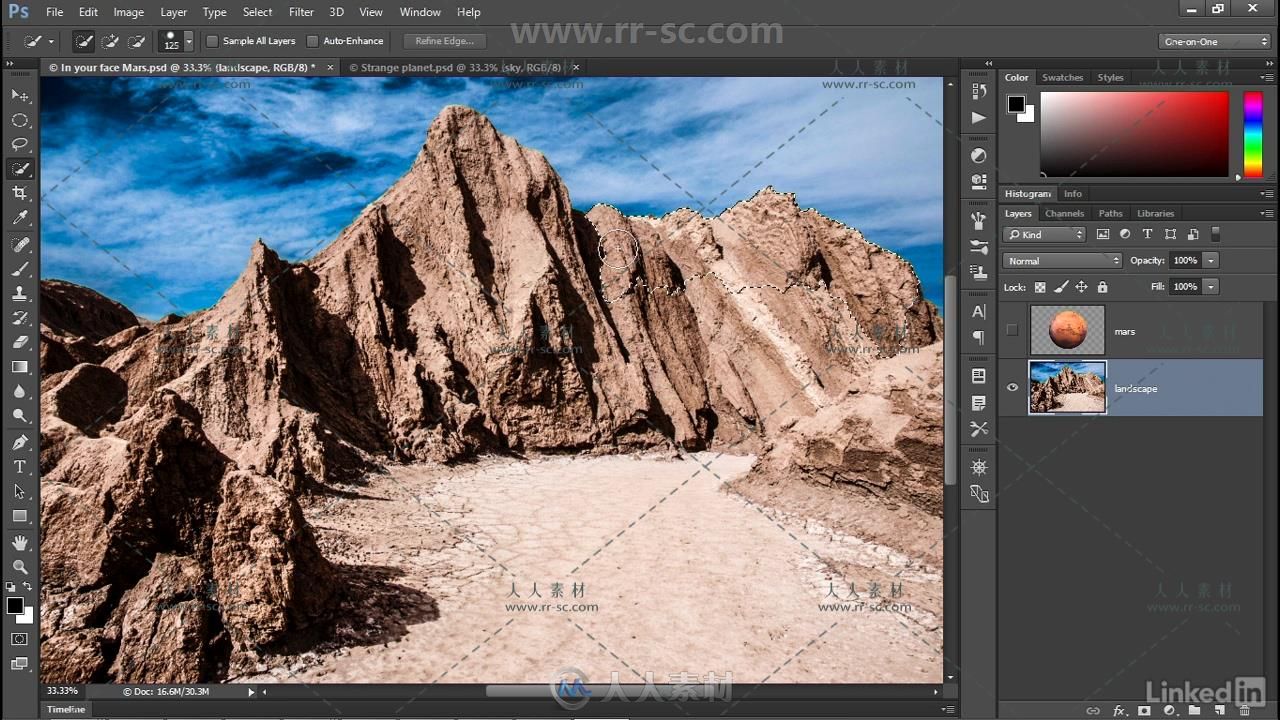Open the Actions panel play icon
This screenshot has height=720, width=1280.
(x=979, y=118)
